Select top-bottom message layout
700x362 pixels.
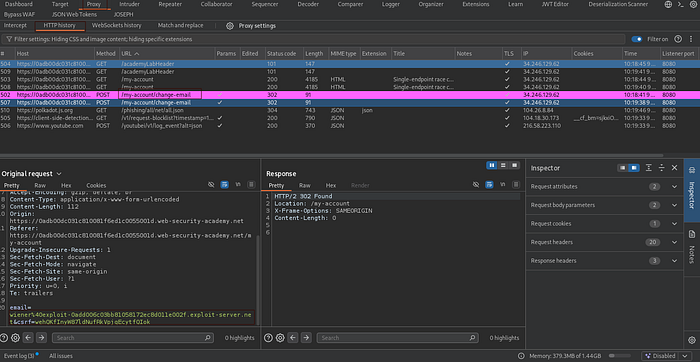(x=503, y=165)
